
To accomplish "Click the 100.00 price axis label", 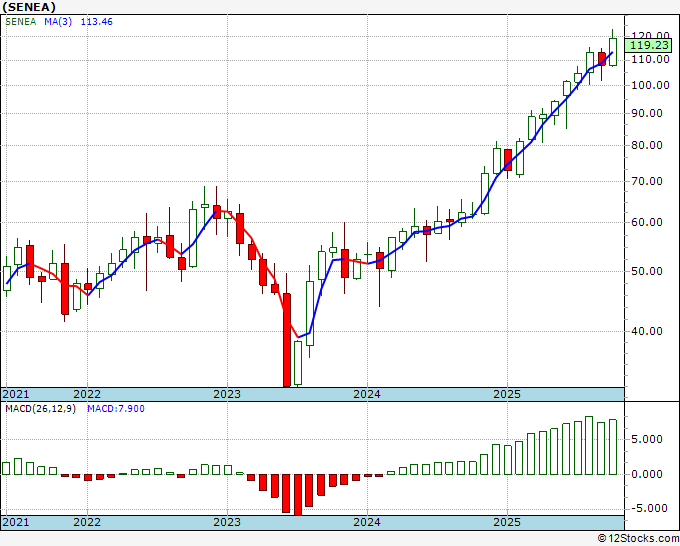I will point(651,85).
